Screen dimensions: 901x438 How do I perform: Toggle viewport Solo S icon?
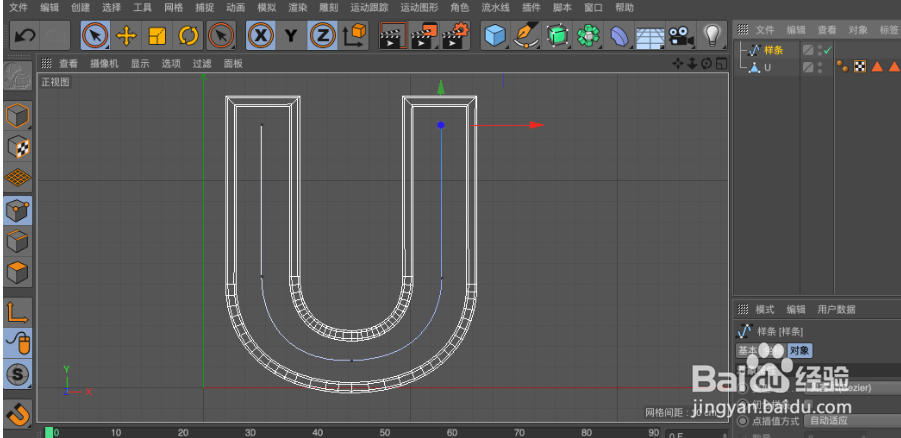(x=18, y=374)
